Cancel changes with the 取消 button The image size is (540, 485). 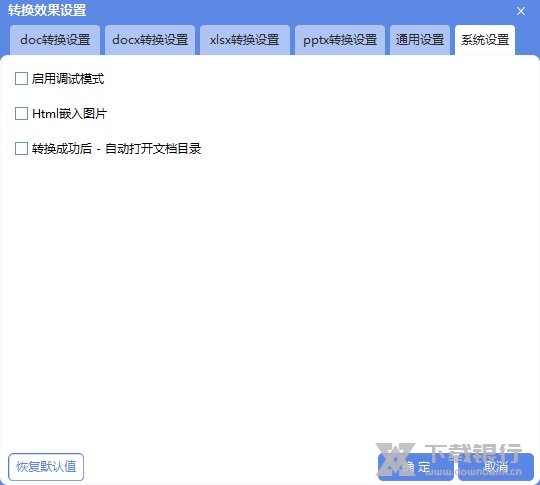point(496,467)
